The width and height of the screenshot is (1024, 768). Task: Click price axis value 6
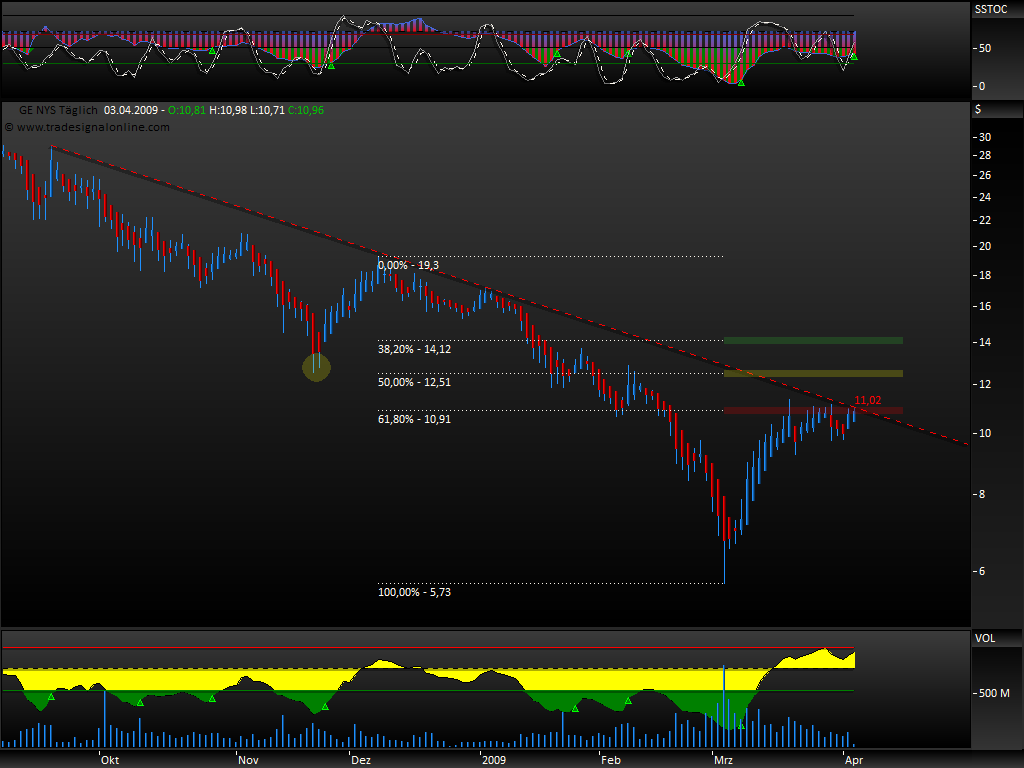(x=982, y=571)
